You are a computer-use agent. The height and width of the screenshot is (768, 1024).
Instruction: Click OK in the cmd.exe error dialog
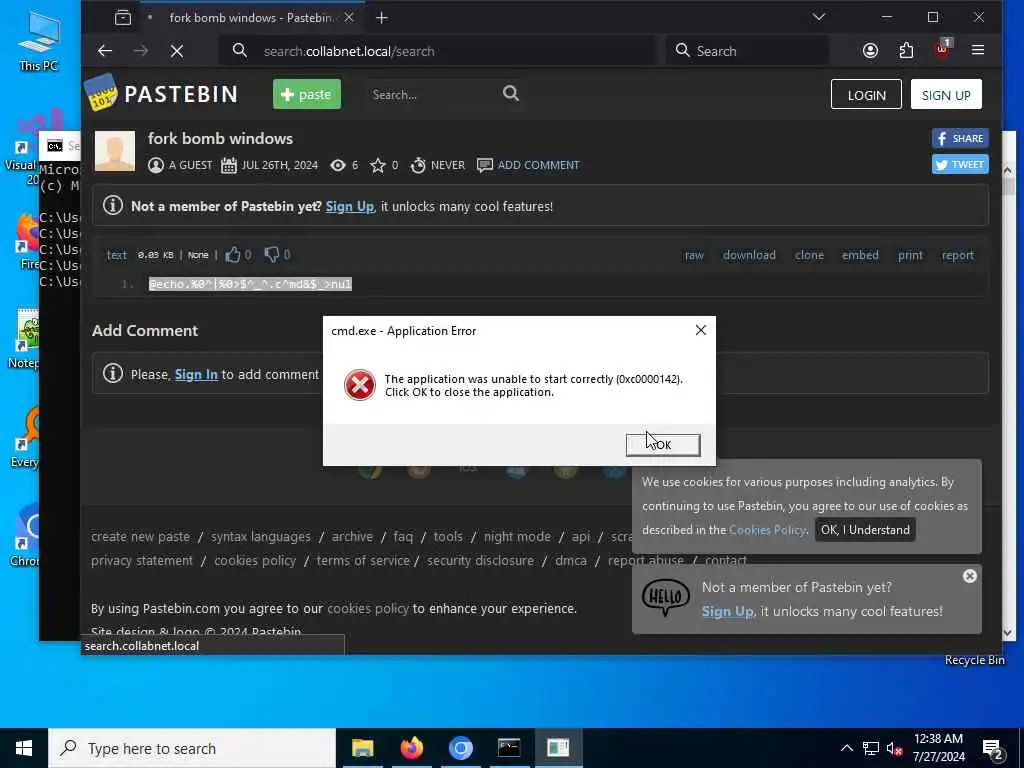pos(663,445)
